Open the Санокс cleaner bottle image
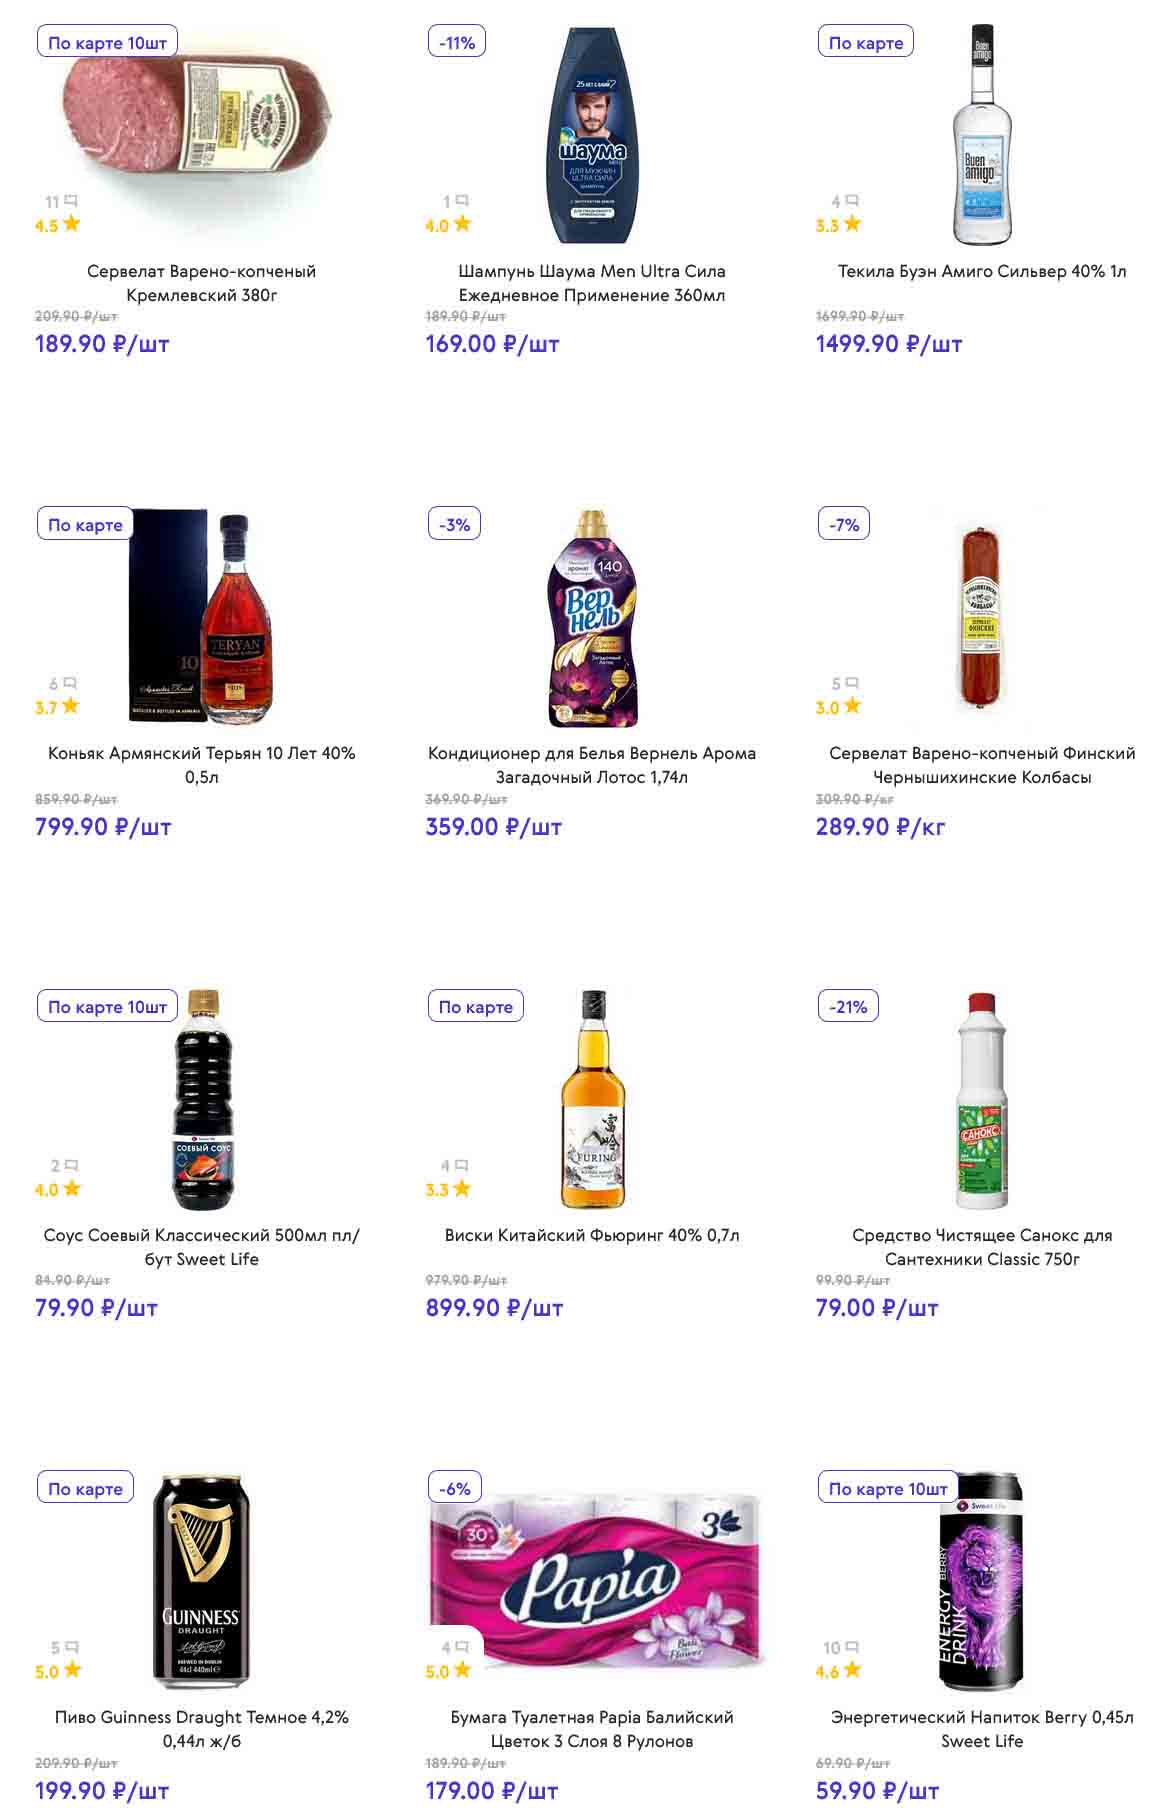Screen dimensions: 1161x1815 [982, 1100]
